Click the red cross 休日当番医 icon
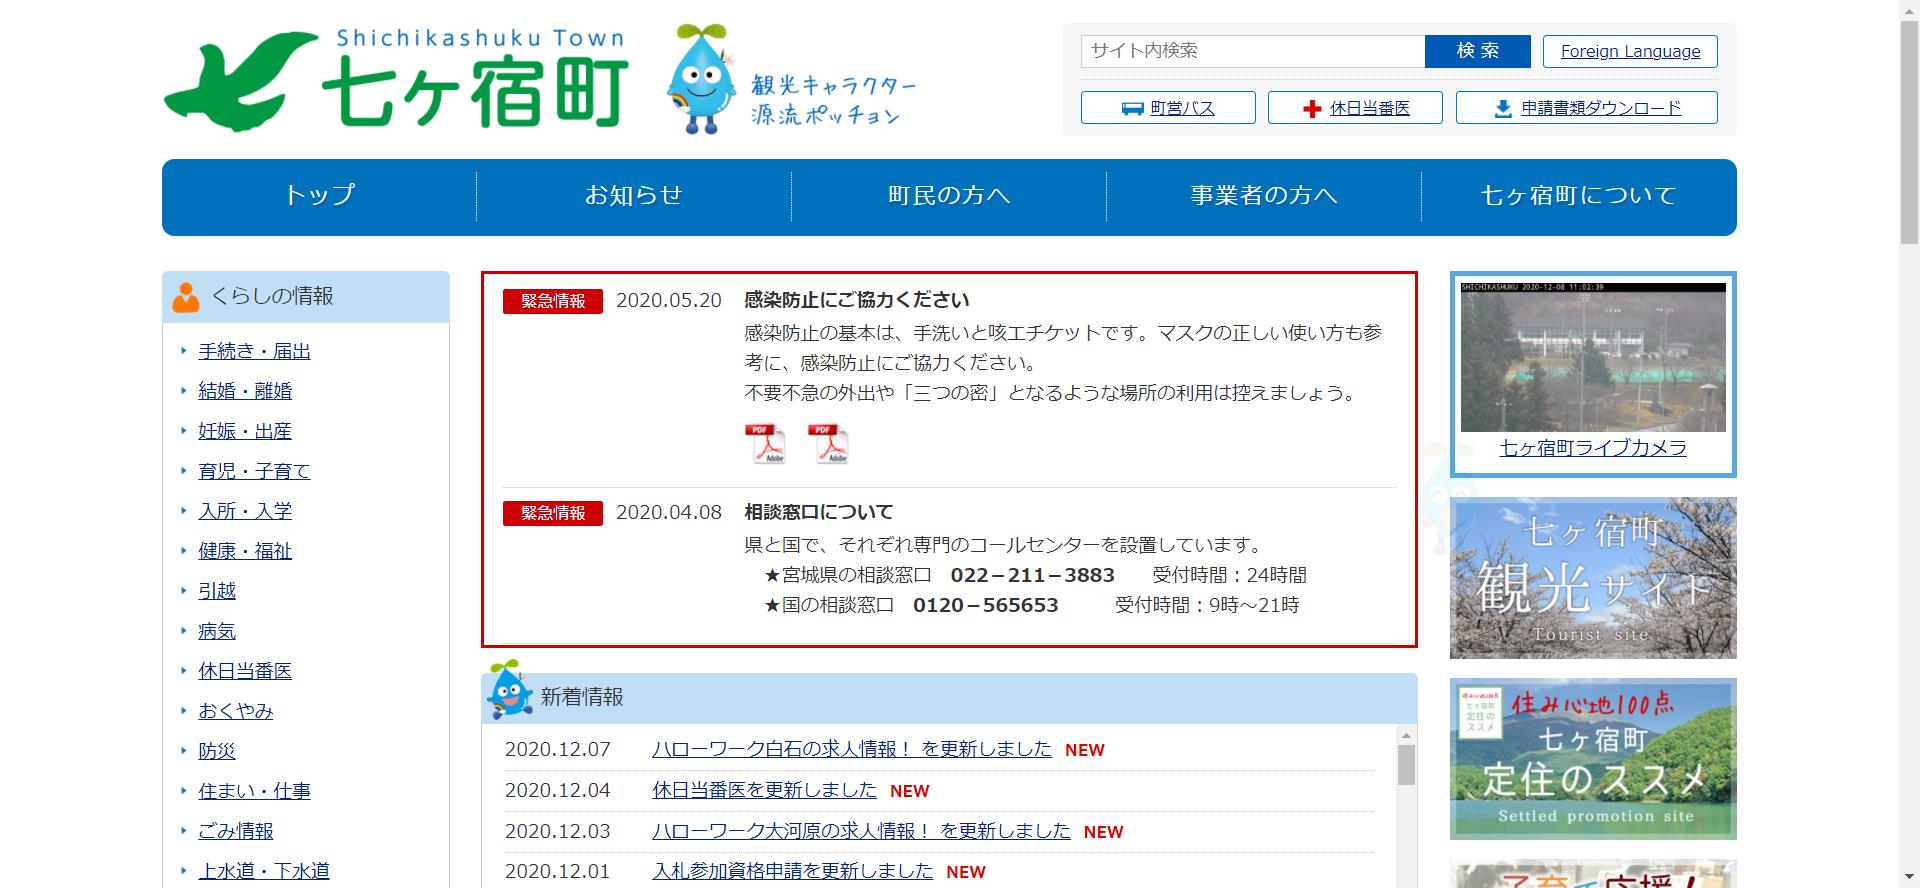The width and height of the screenshot is (1920, 888). [x=1312, y=109]
